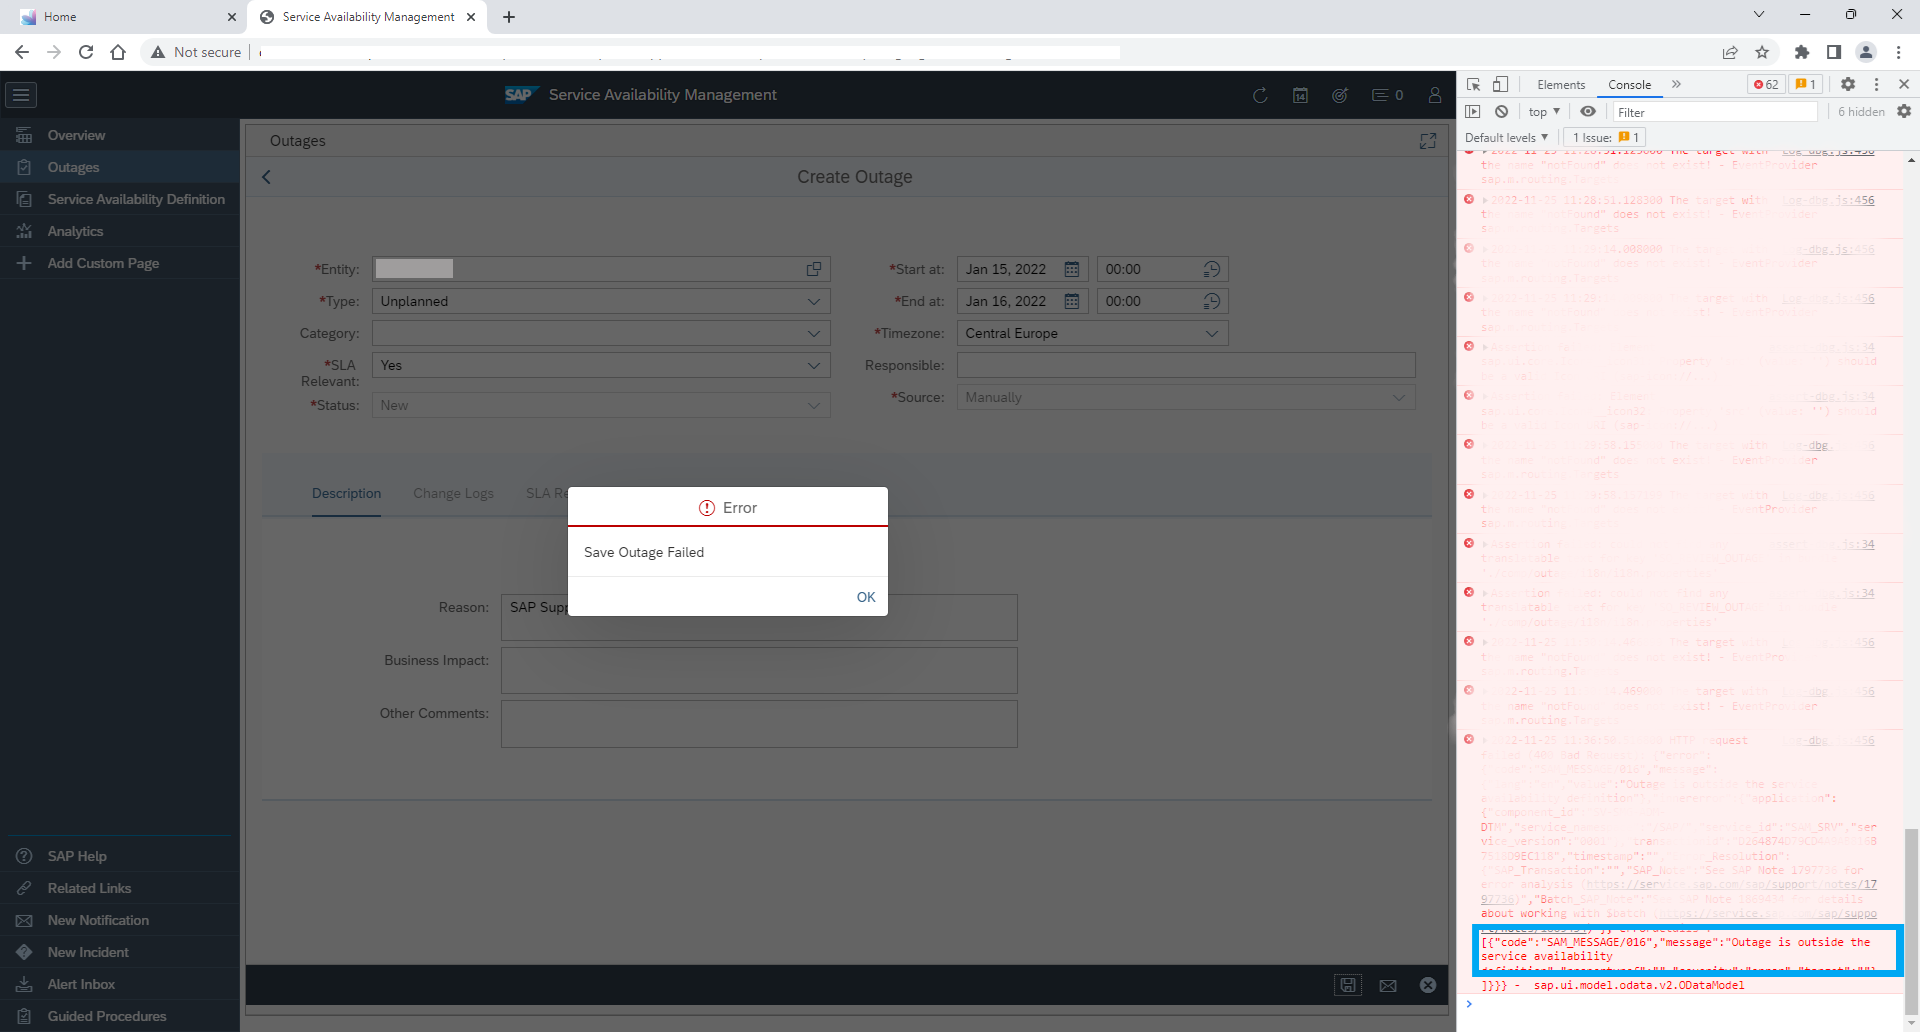
Task: Click the Save icon in footer
Action: tap(1348, 985)
